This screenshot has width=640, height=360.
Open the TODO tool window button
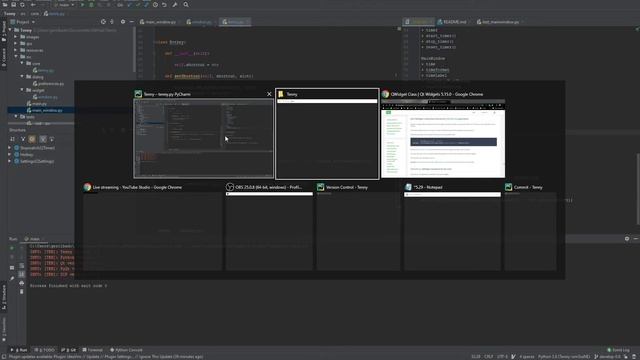[x=44, y=350]
